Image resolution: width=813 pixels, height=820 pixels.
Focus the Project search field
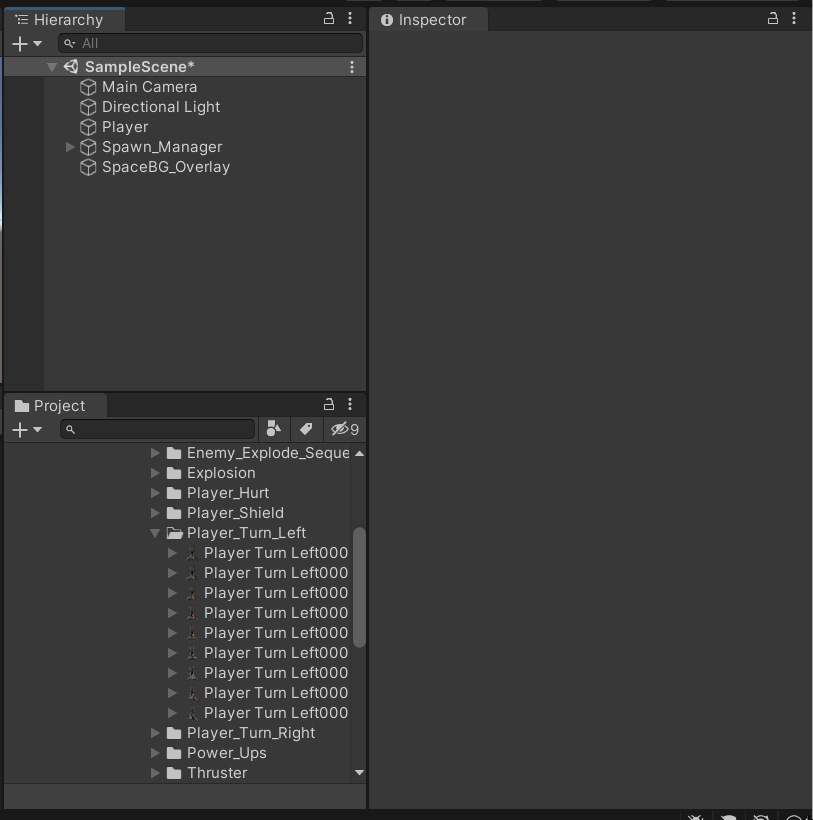[x=157, y=429]
